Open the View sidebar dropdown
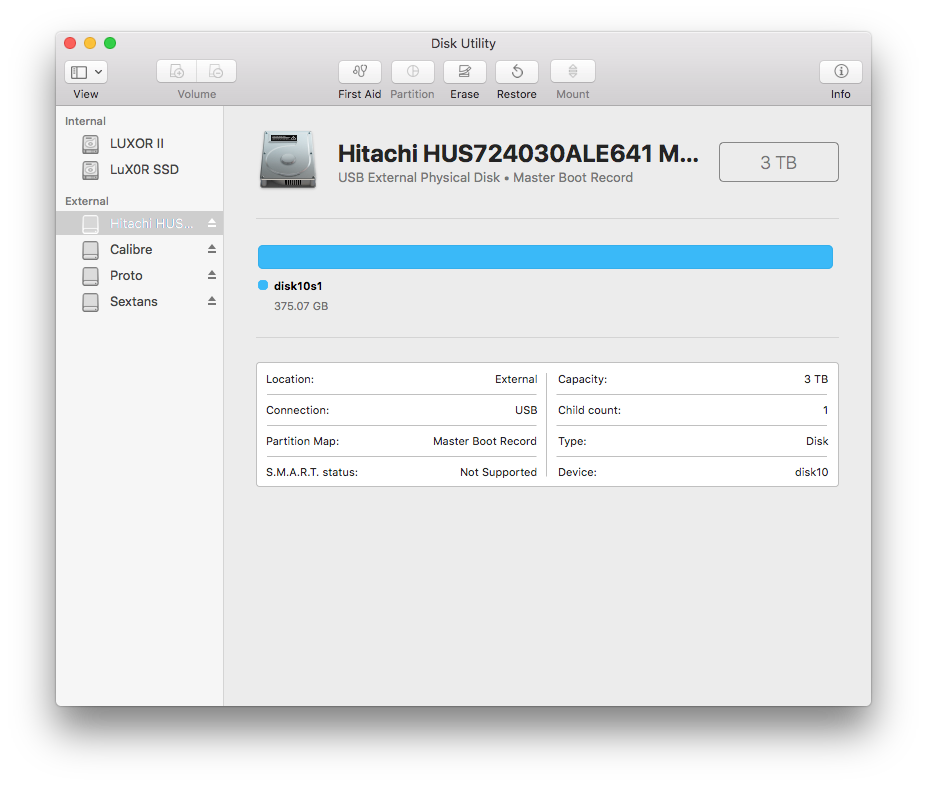 click(x=86, y=72)
